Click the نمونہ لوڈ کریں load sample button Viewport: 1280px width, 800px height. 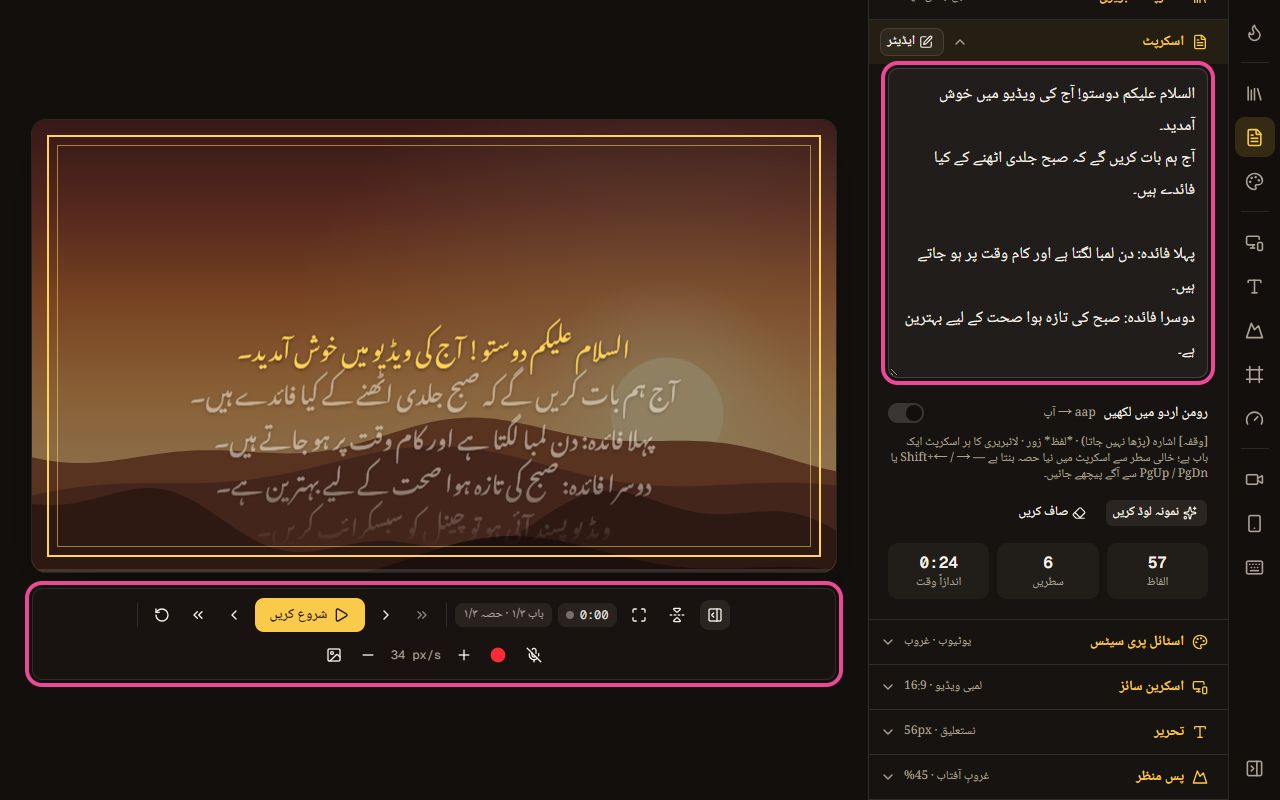tap(1156, 512)
